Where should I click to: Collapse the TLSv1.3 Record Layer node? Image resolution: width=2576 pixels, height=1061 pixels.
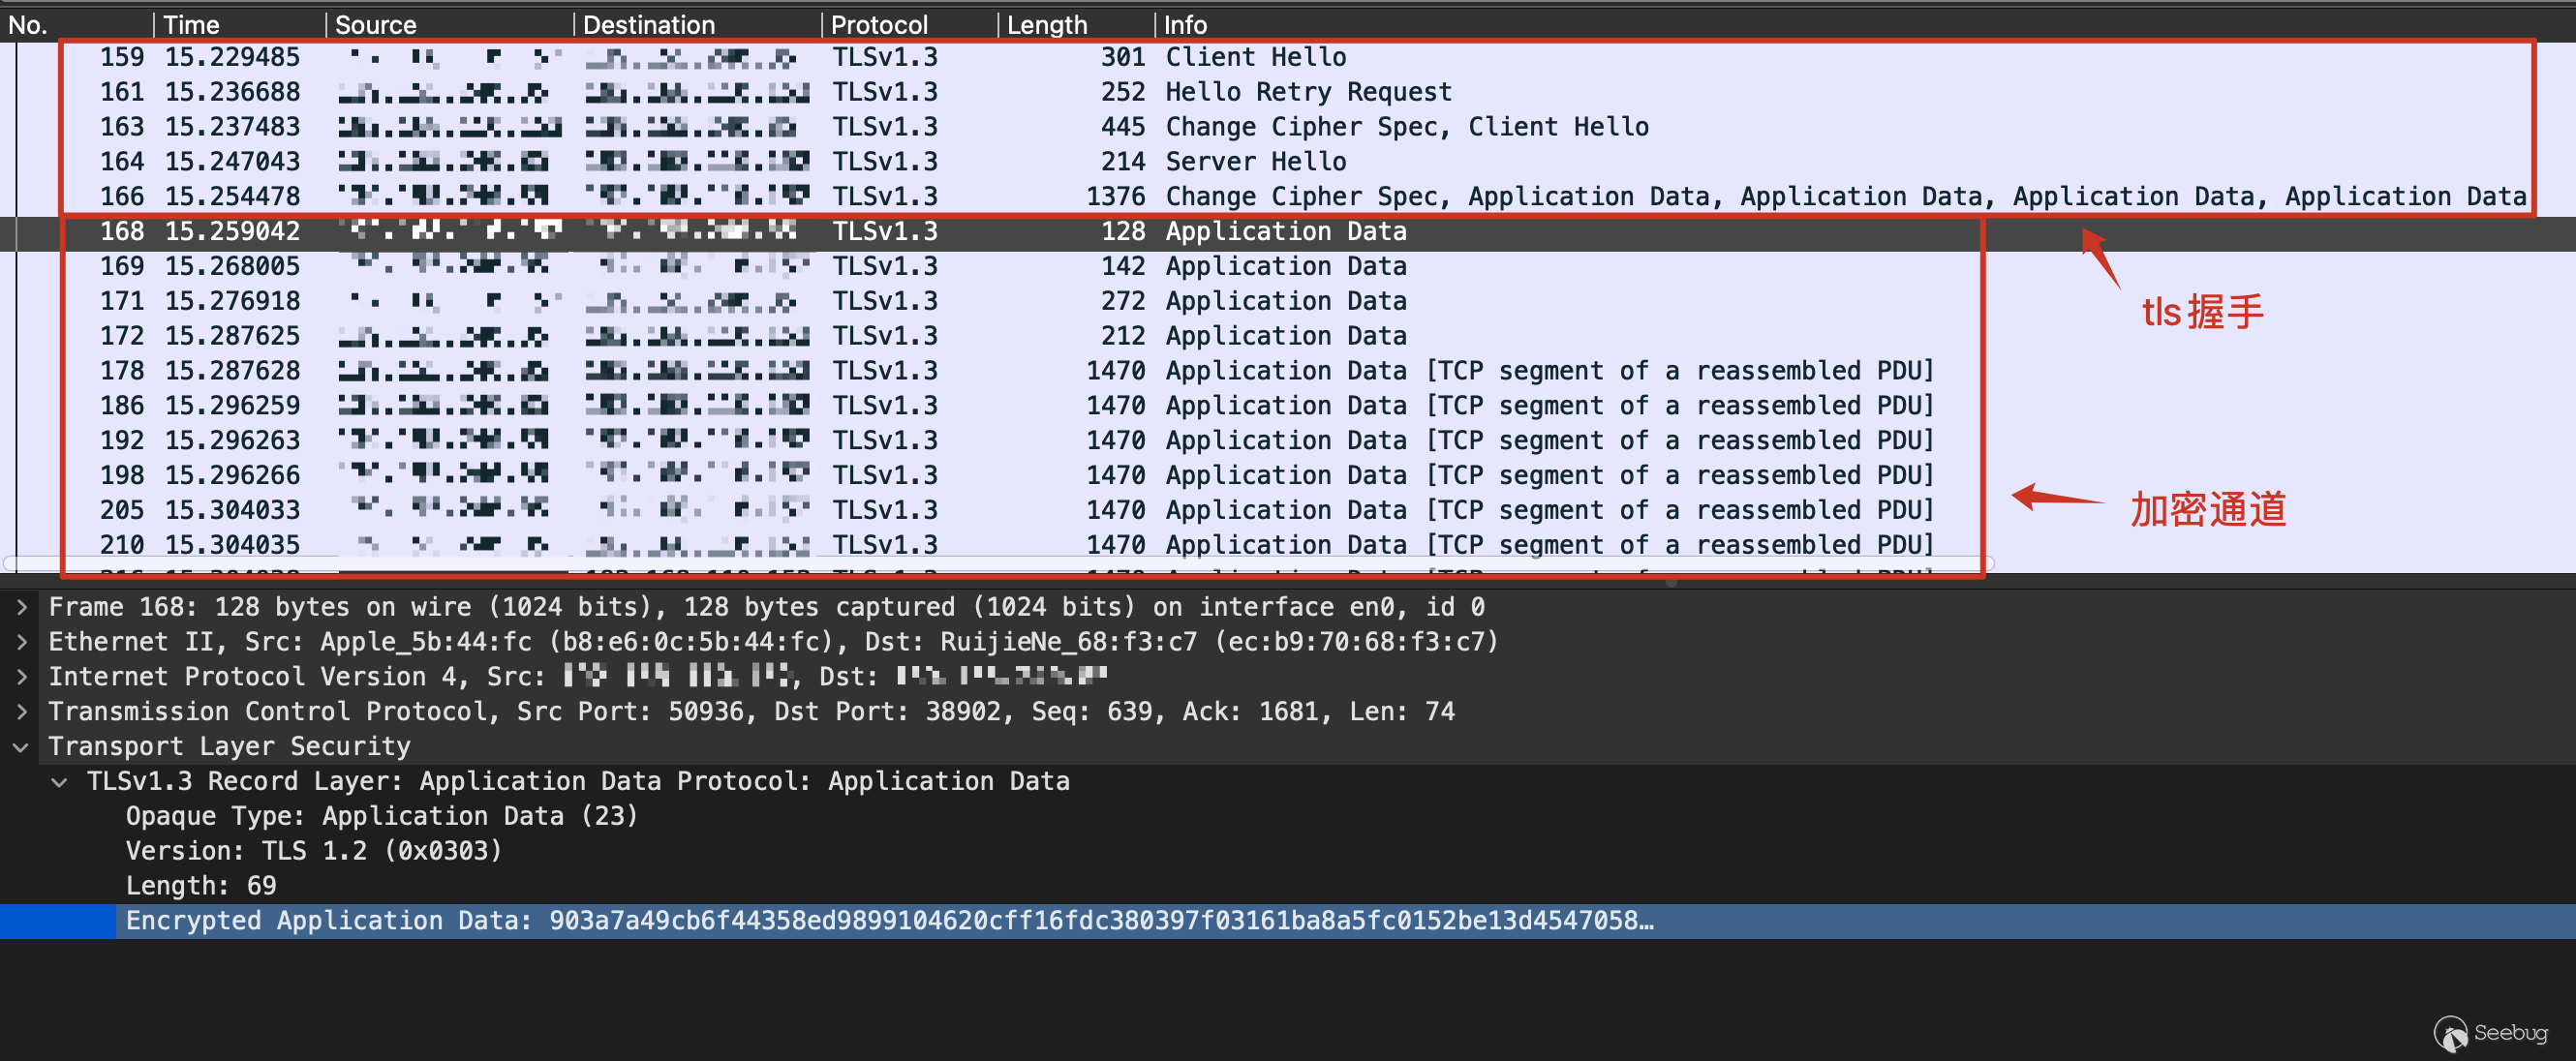point(60,782)
